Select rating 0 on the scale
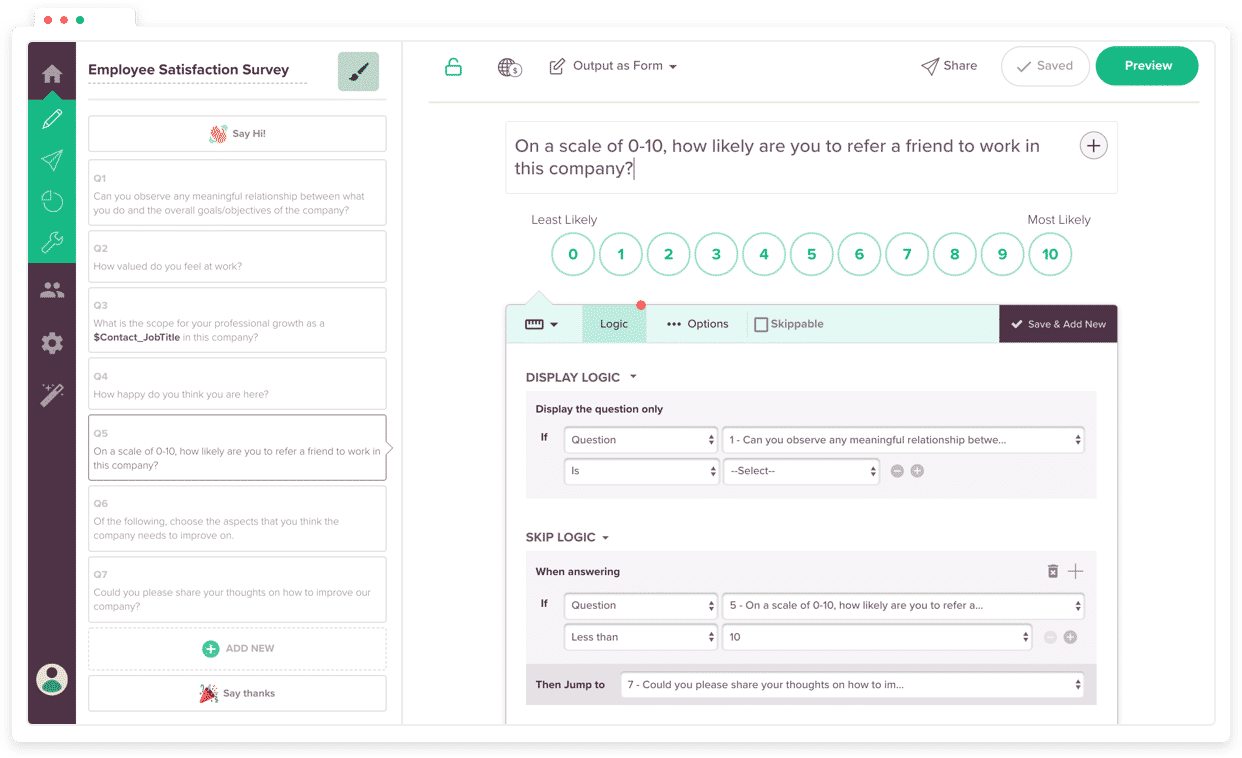This screenshot has width=1242, height=758. coord(573,254)
